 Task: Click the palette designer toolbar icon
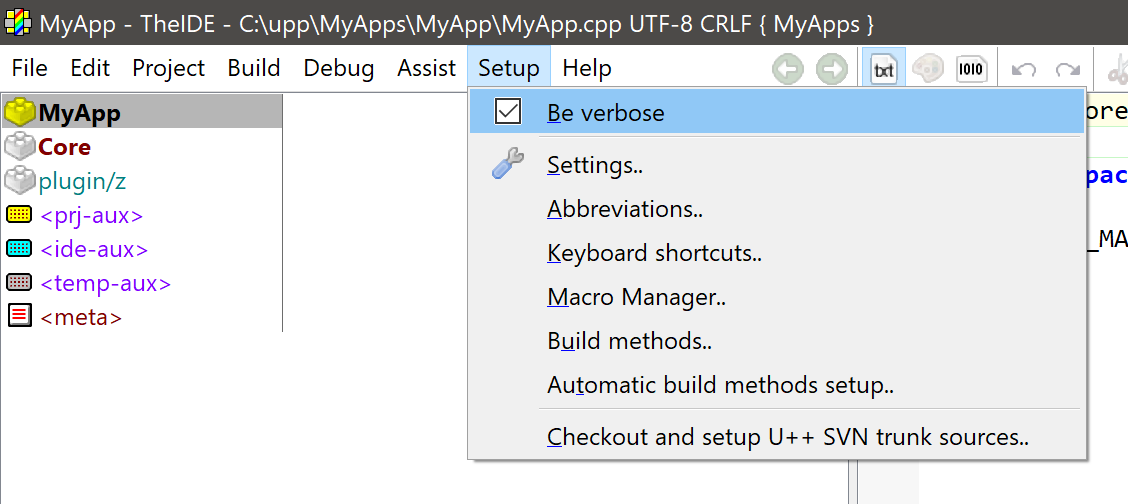928,69
